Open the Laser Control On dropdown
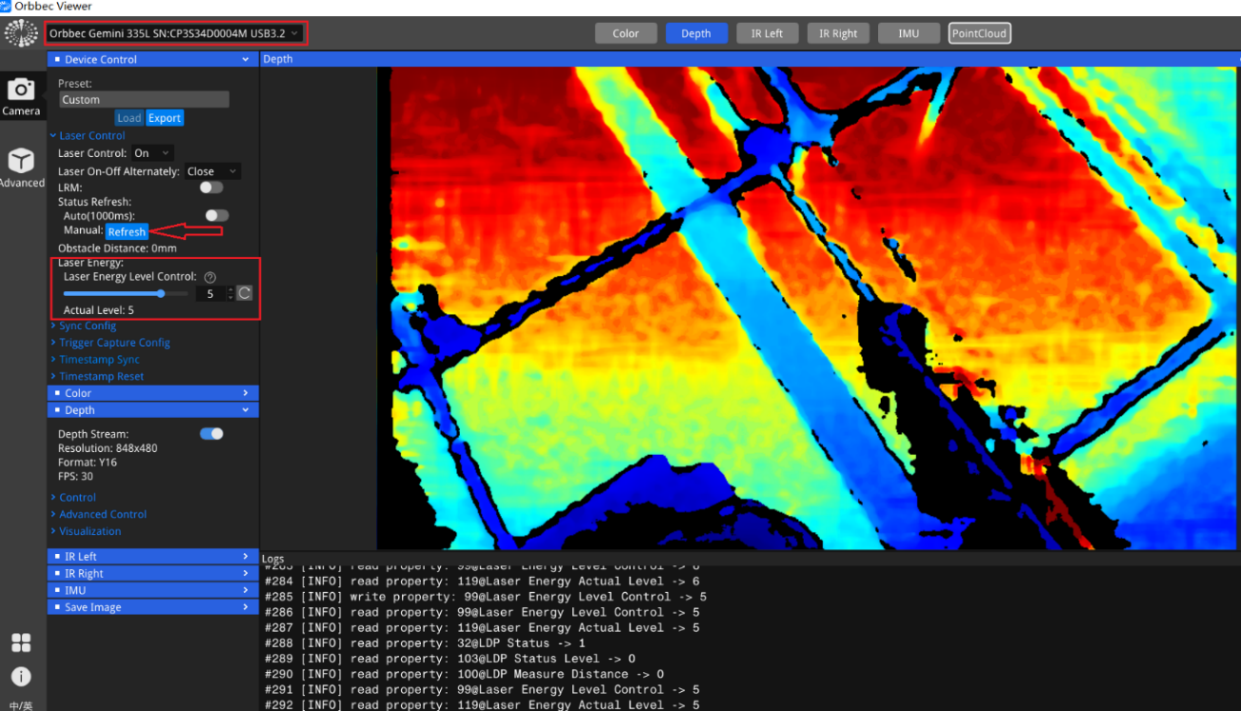The height and width of the screenshot is (711, 1241). 152,153
